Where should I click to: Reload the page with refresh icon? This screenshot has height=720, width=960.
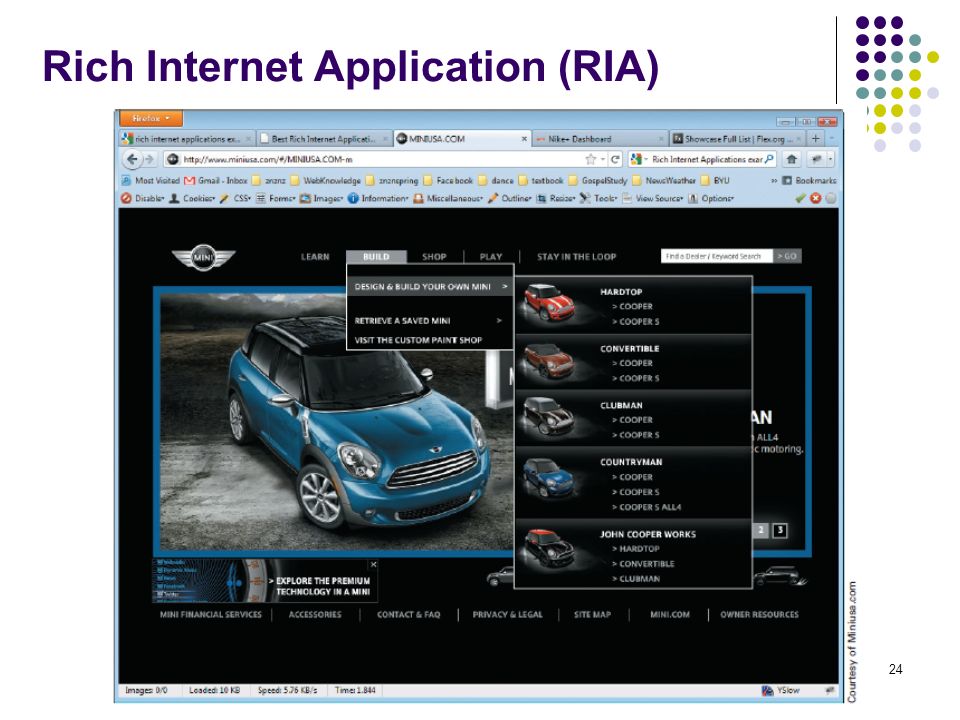[x=615, y=159]
